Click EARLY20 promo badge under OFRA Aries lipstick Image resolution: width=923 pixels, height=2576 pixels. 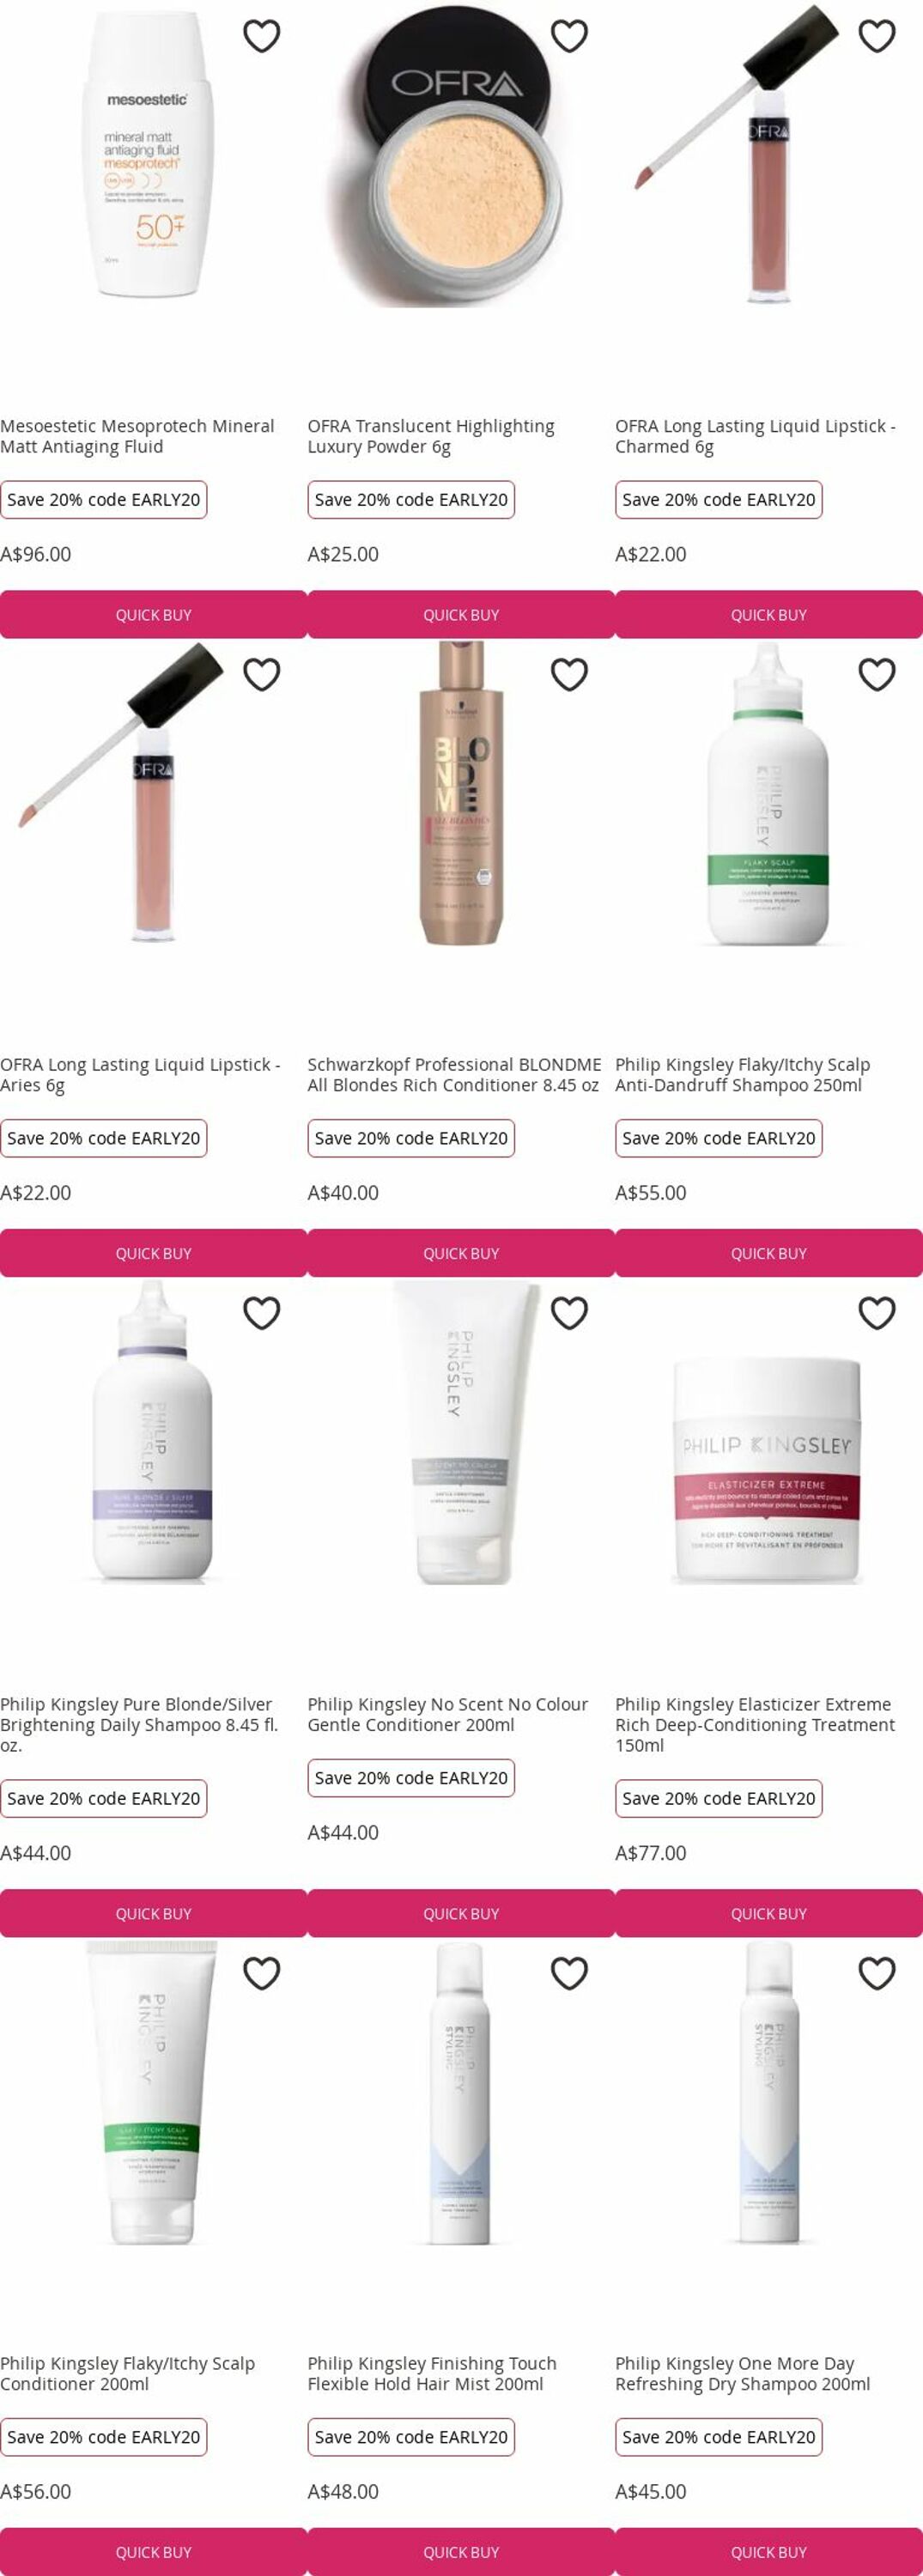(x=104, y=1138)
